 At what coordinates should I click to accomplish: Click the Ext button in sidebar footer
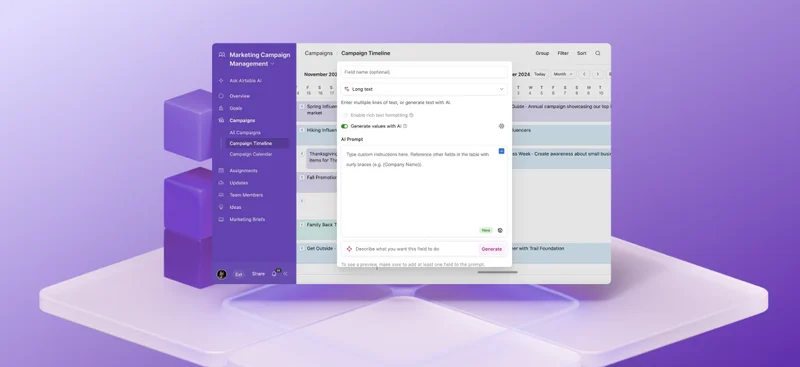click(238, 274)
